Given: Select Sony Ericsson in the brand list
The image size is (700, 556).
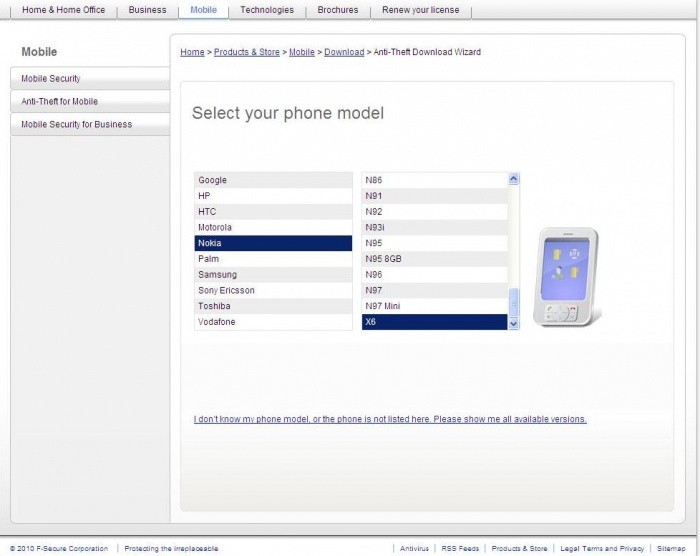Looking at the screenshot, I should pos(273,290).
